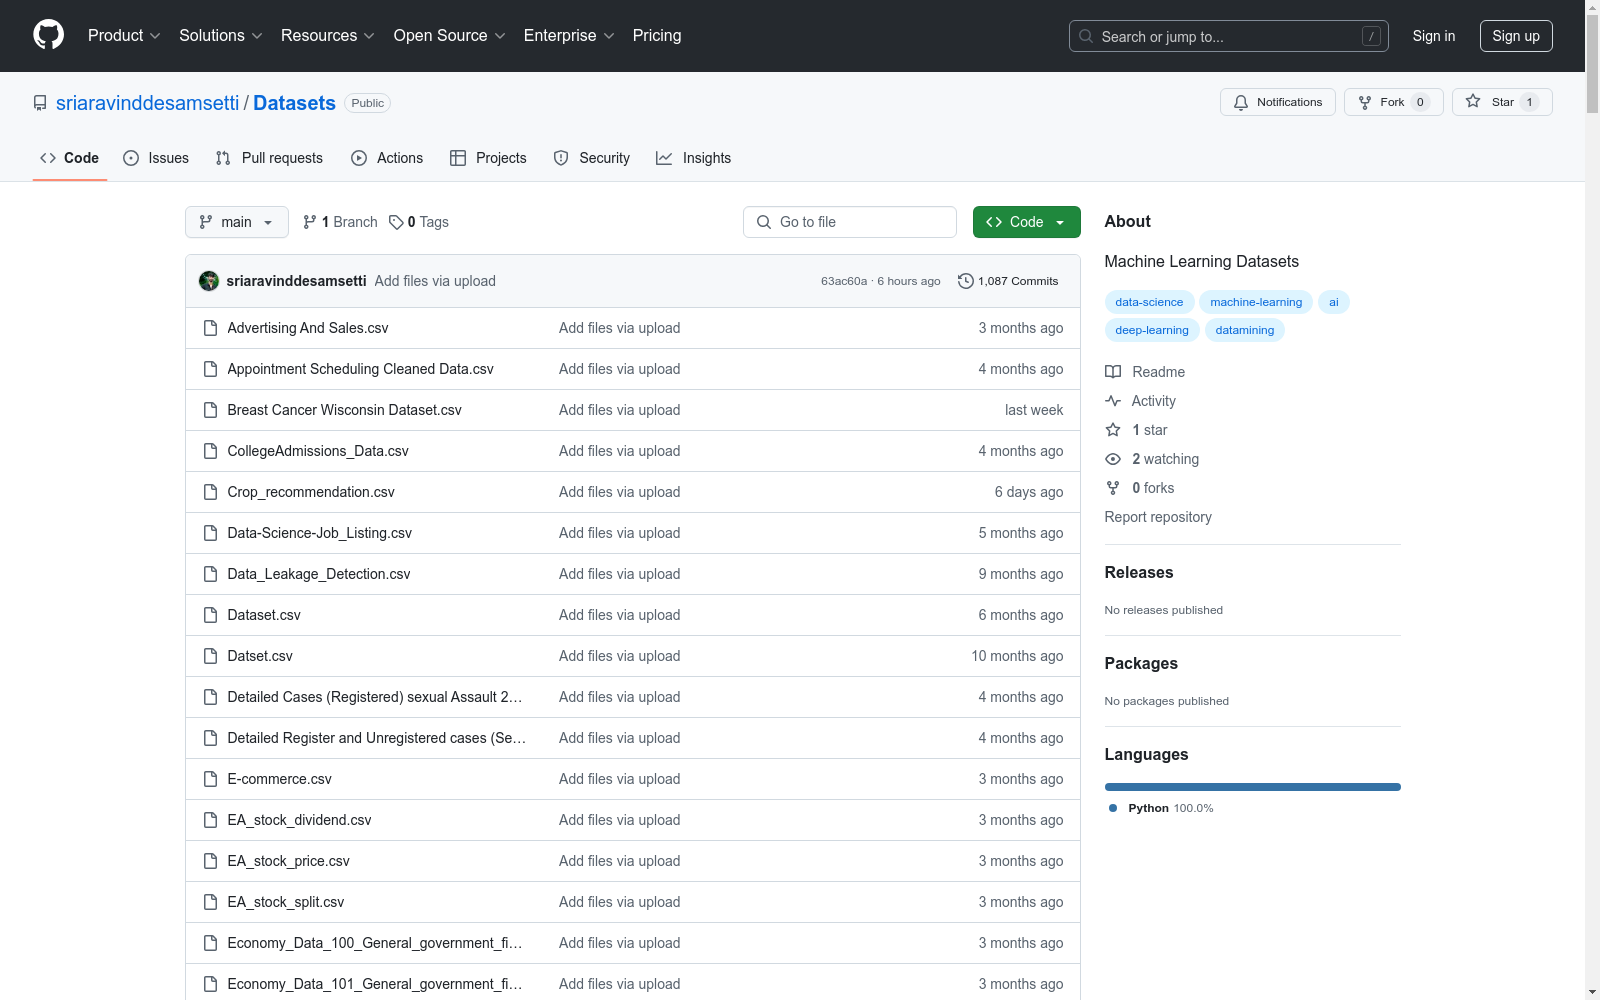Expand the Product menu
Viewport: 1600px width, 1000px height.
pyautogui.click(x=124, y=36)
